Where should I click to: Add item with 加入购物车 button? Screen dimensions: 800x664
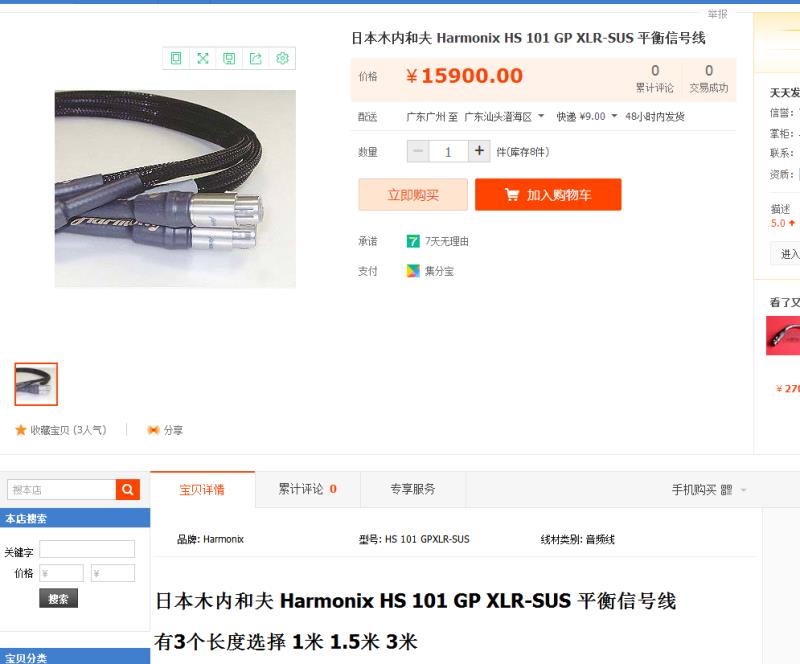pyautogui.click(x=548, y=194)
